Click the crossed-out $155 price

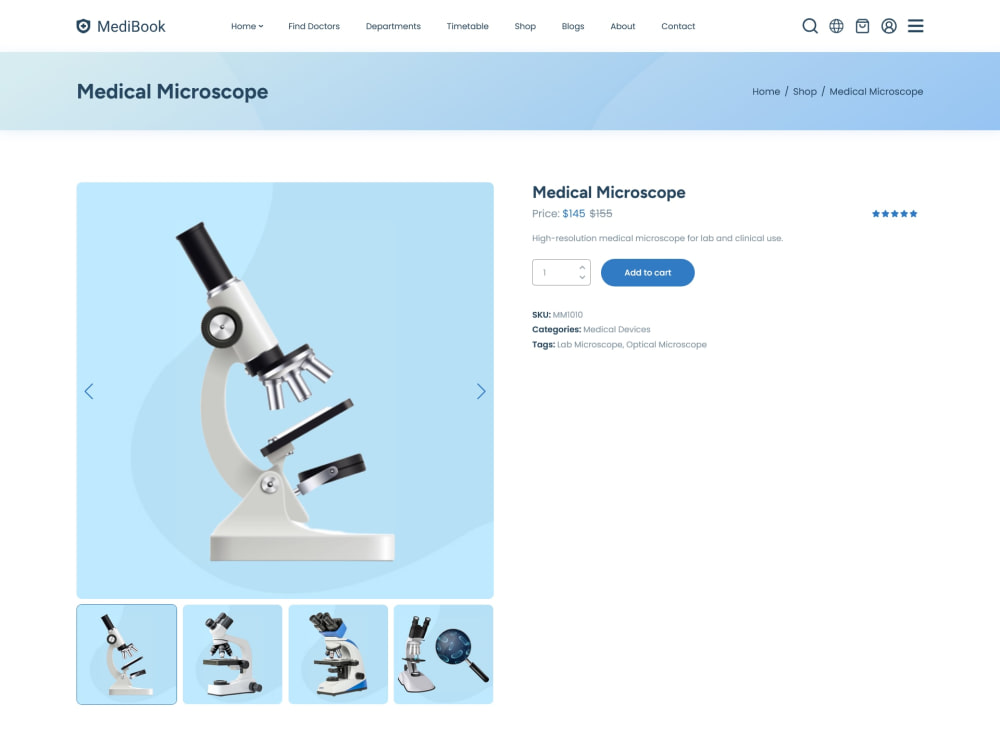pyautogui.click(x=601, y=214)
